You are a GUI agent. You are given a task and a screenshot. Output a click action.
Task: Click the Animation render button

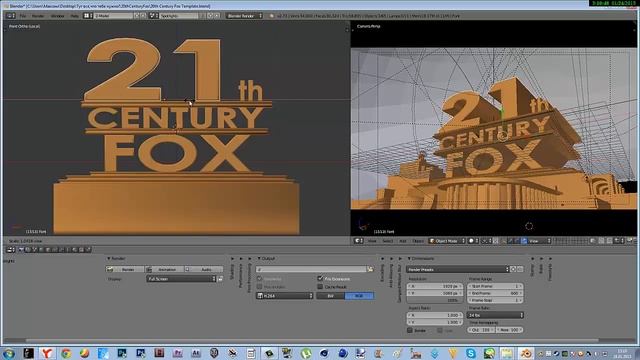tap(164, 269)
